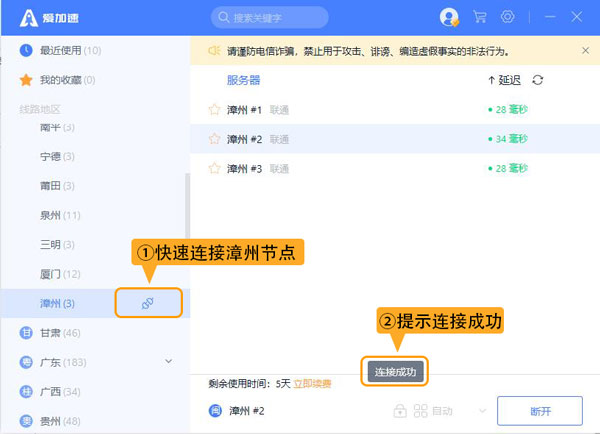Click remaining time text 剩余使用时间

click(239, 384)
